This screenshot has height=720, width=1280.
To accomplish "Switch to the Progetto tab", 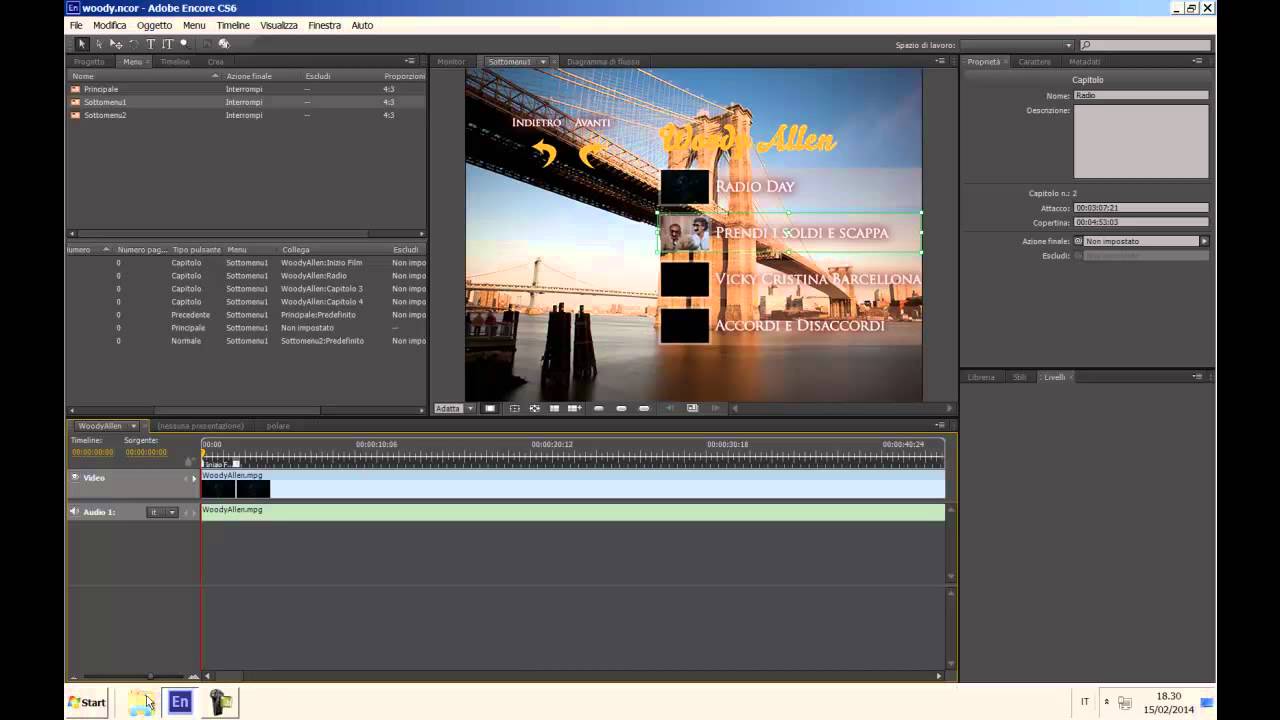I will 89,62.
